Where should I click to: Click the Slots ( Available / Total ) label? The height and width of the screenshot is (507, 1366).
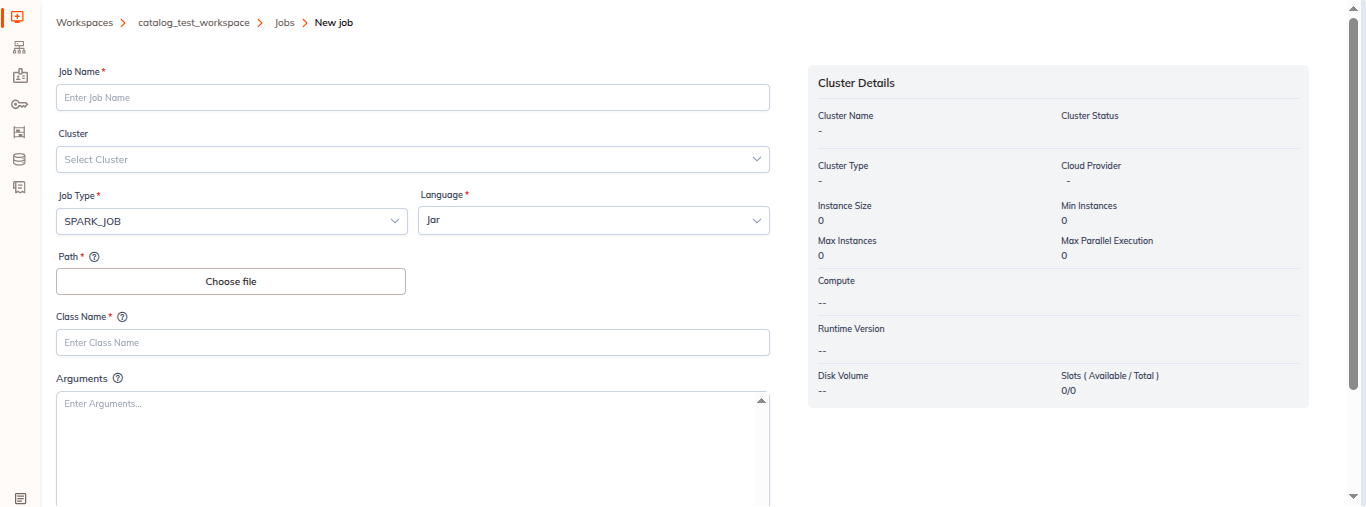(x=1110, y=376)
